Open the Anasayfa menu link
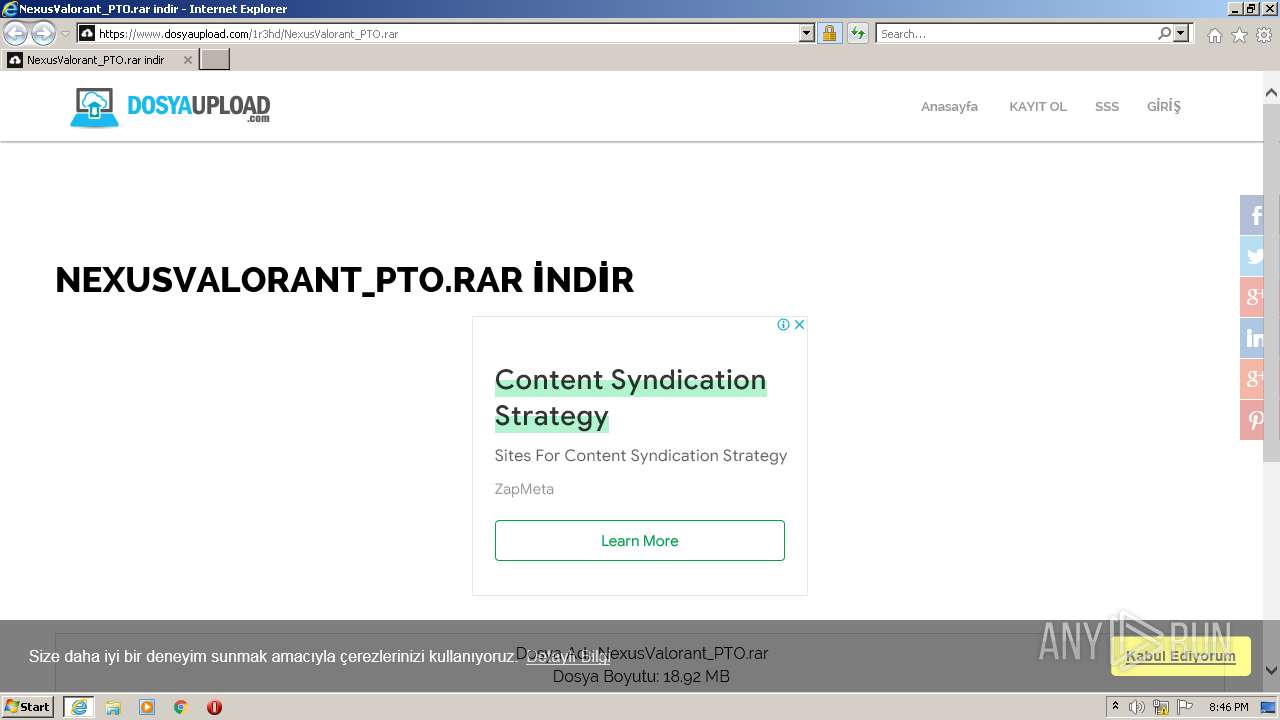The height and width of the screenshot is (720, 1280). [949, 106]
